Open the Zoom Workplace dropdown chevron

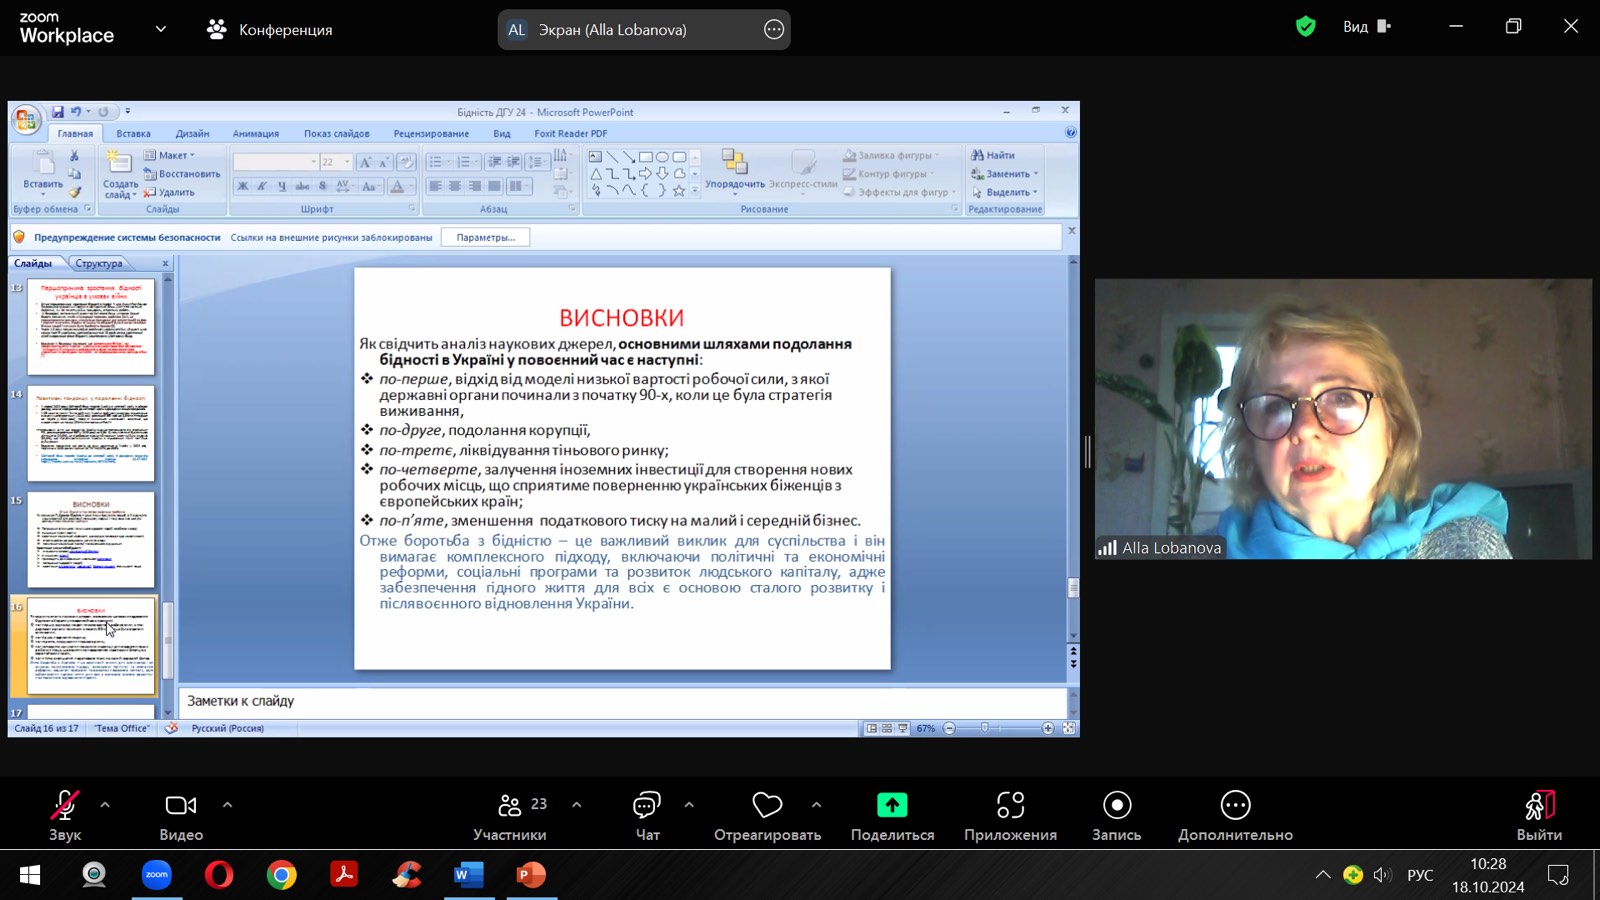161,29
